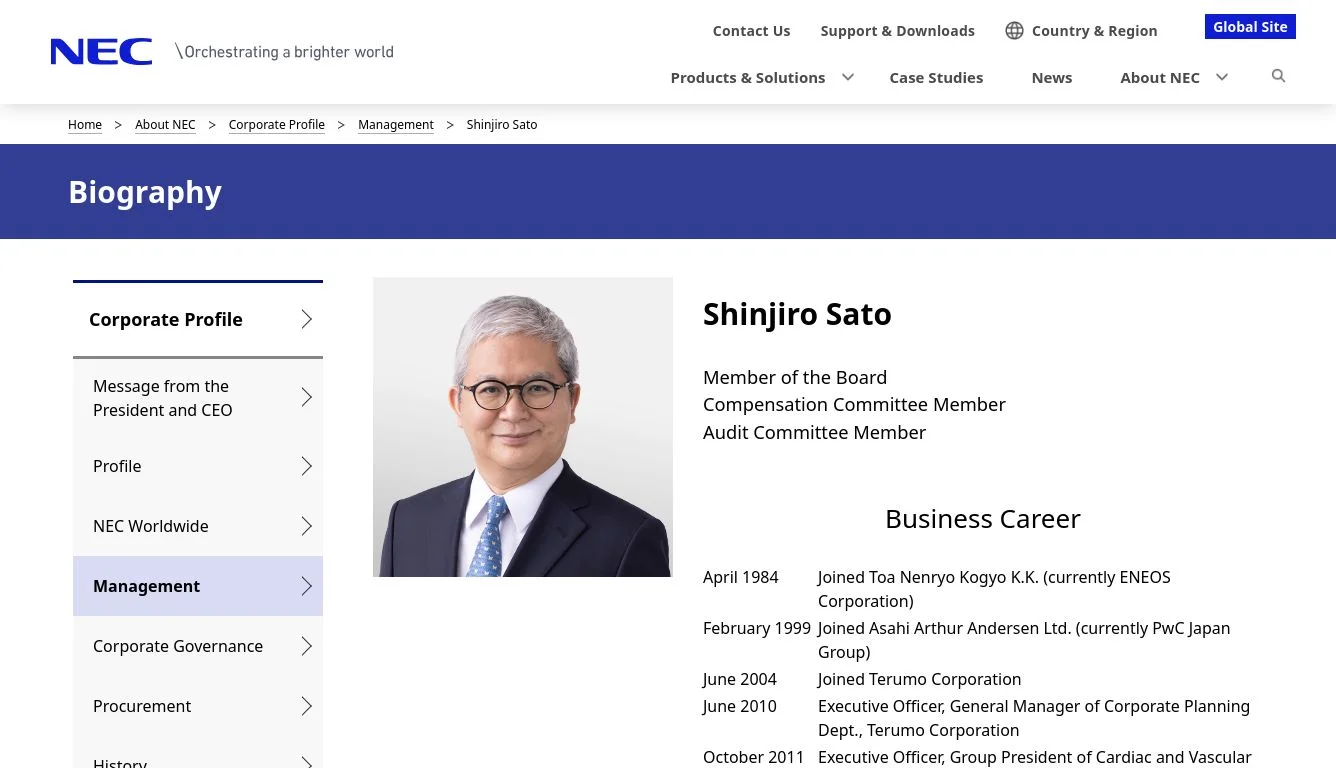Open the About NEC breadcrumb
Viewport: 1336px width, 768px height.
pos(165,125)
